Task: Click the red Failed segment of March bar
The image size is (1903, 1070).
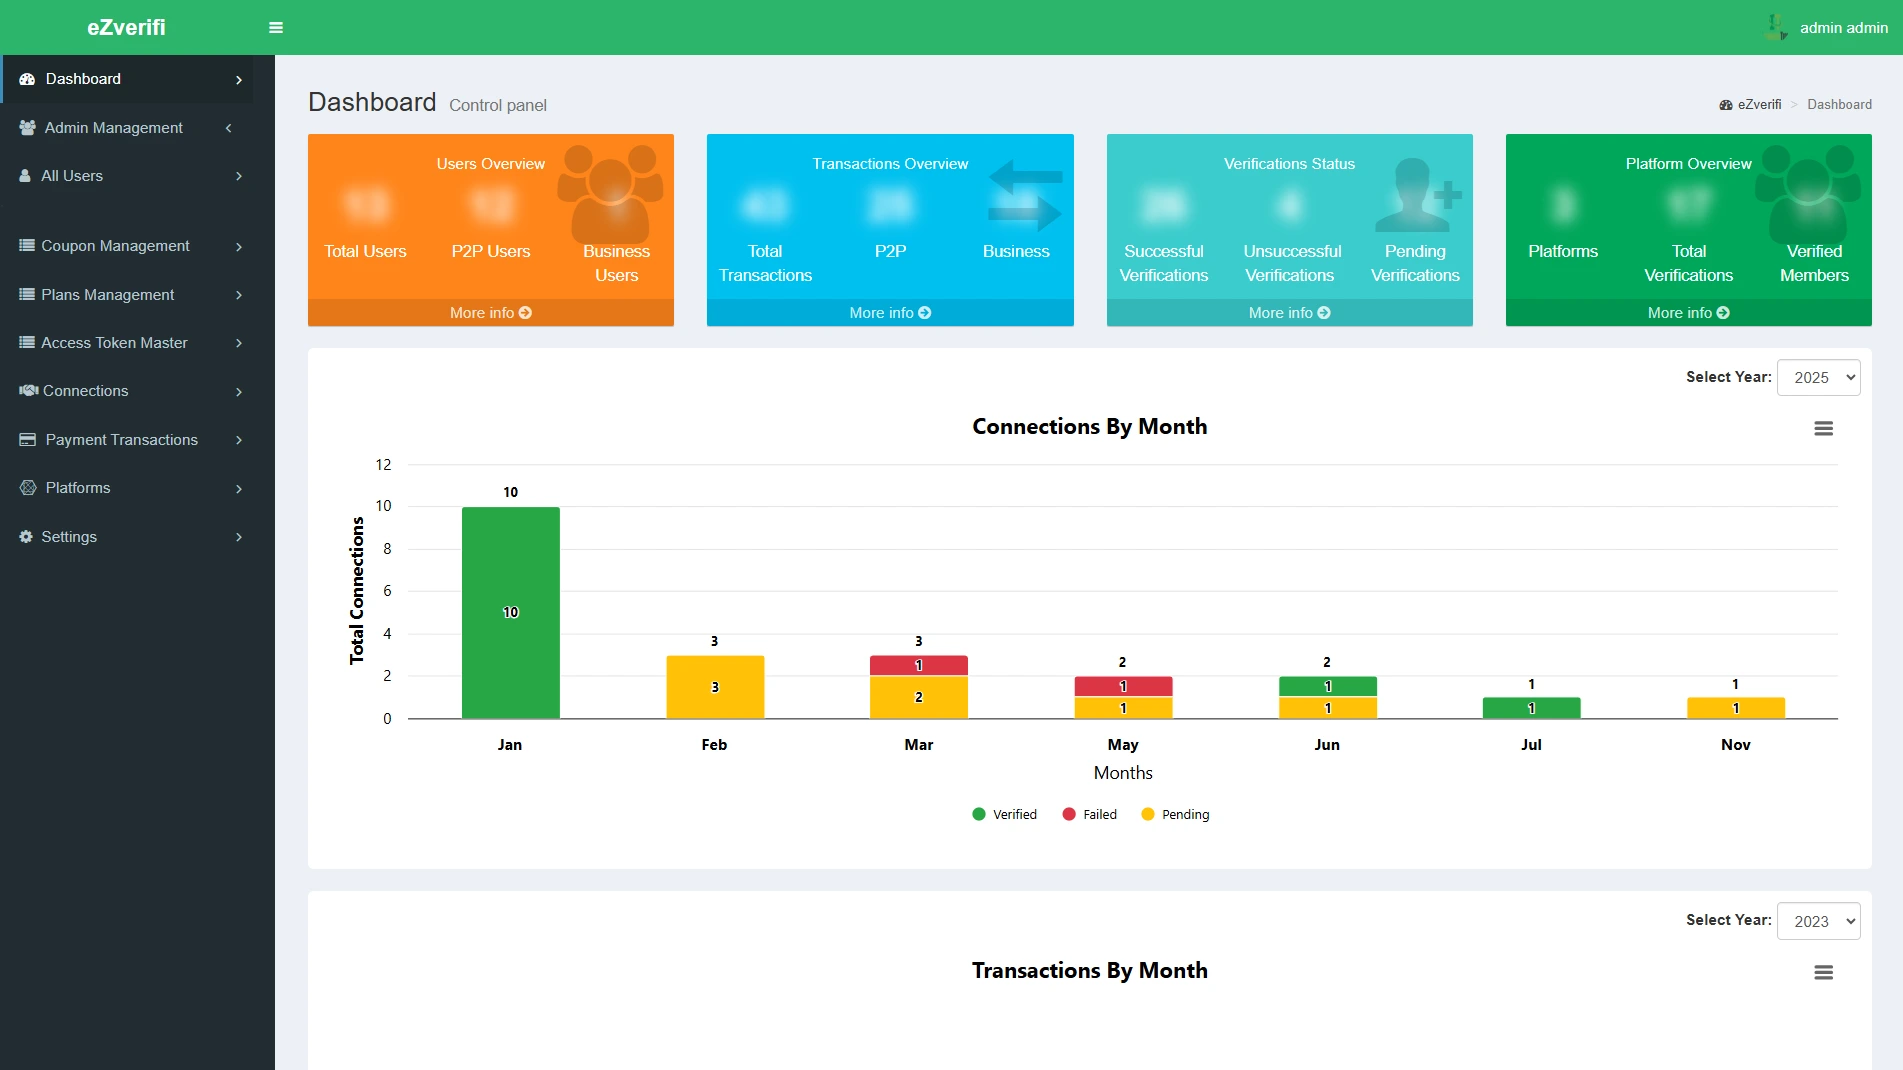Action: pyautogui.click(x=919, y=666)
